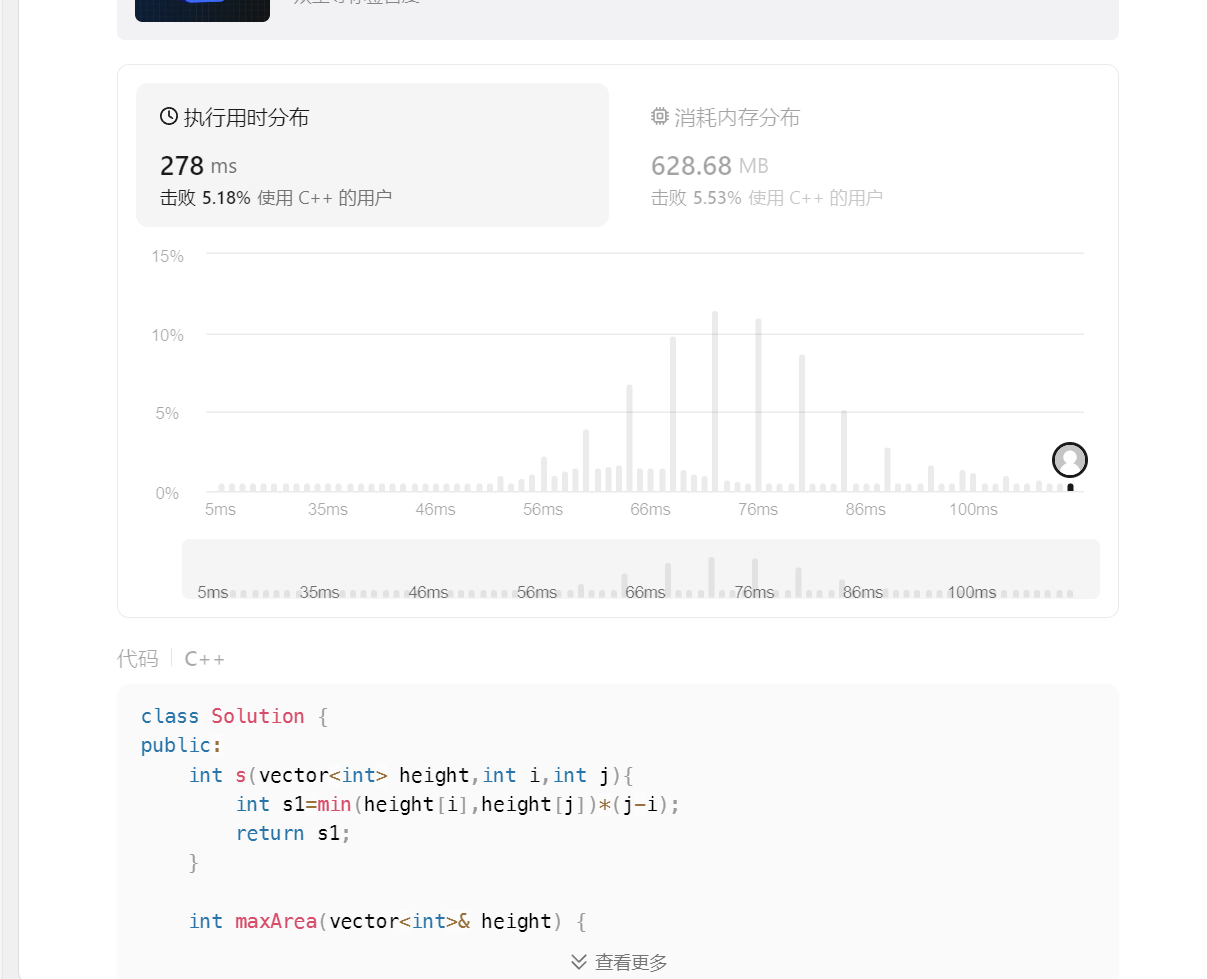Click the dark thumbnail image at the top
This screenshot has height=979, width=1207.
(202, 10)
